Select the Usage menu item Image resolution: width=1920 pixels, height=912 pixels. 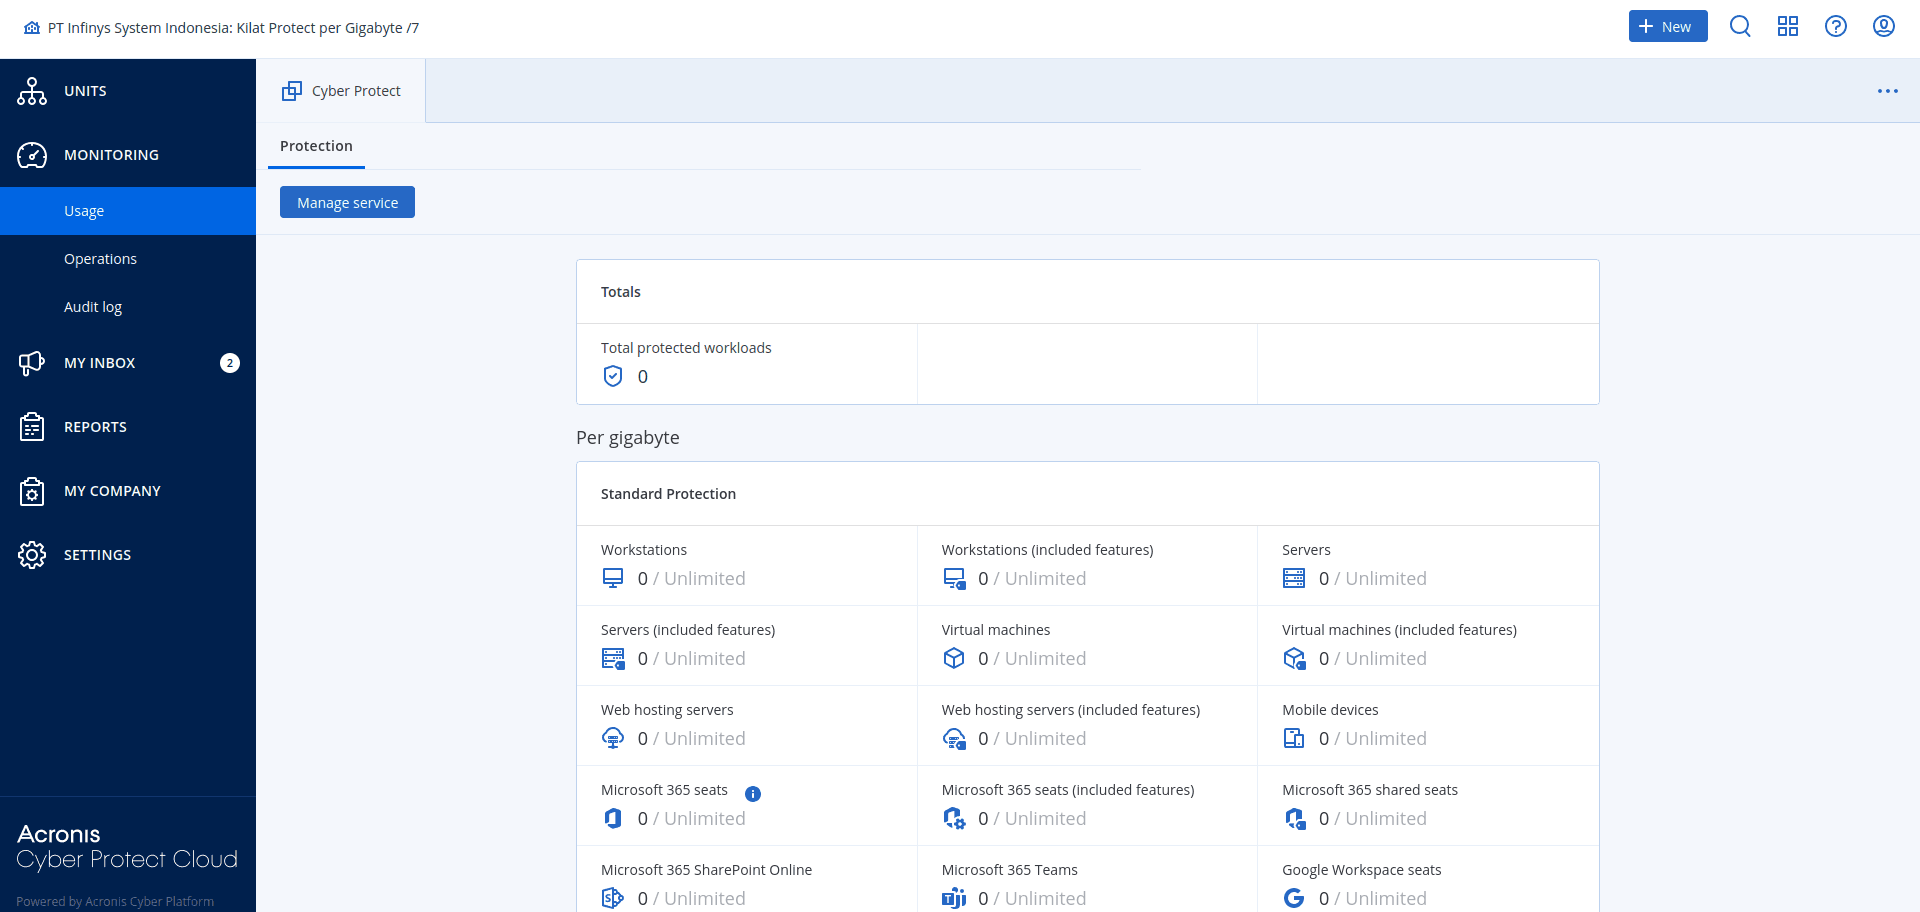[84, 211]
